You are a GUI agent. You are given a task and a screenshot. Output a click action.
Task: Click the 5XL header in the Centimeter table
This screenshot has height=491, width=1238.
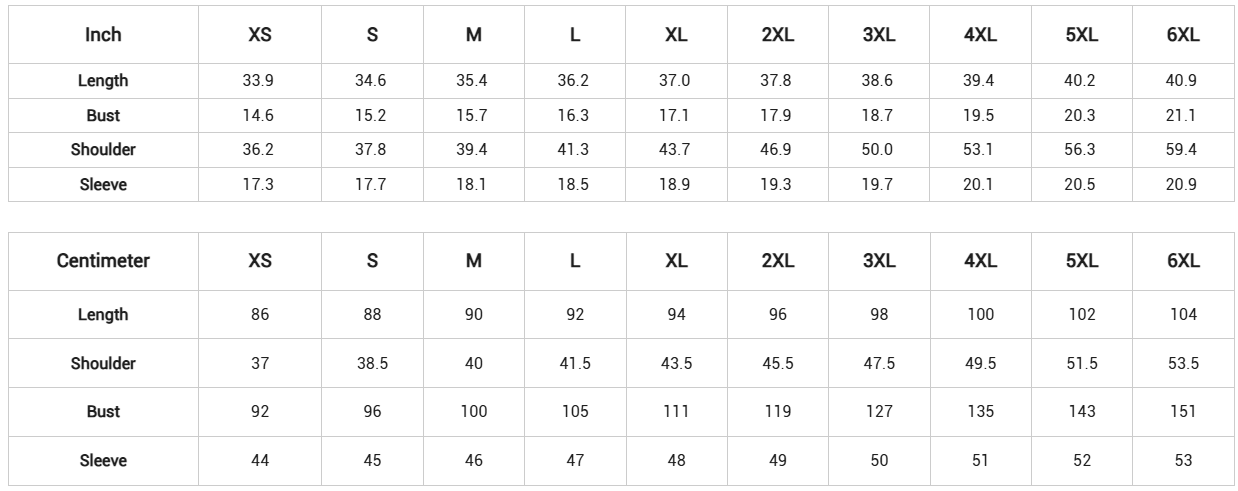(x=1082, y=261)
